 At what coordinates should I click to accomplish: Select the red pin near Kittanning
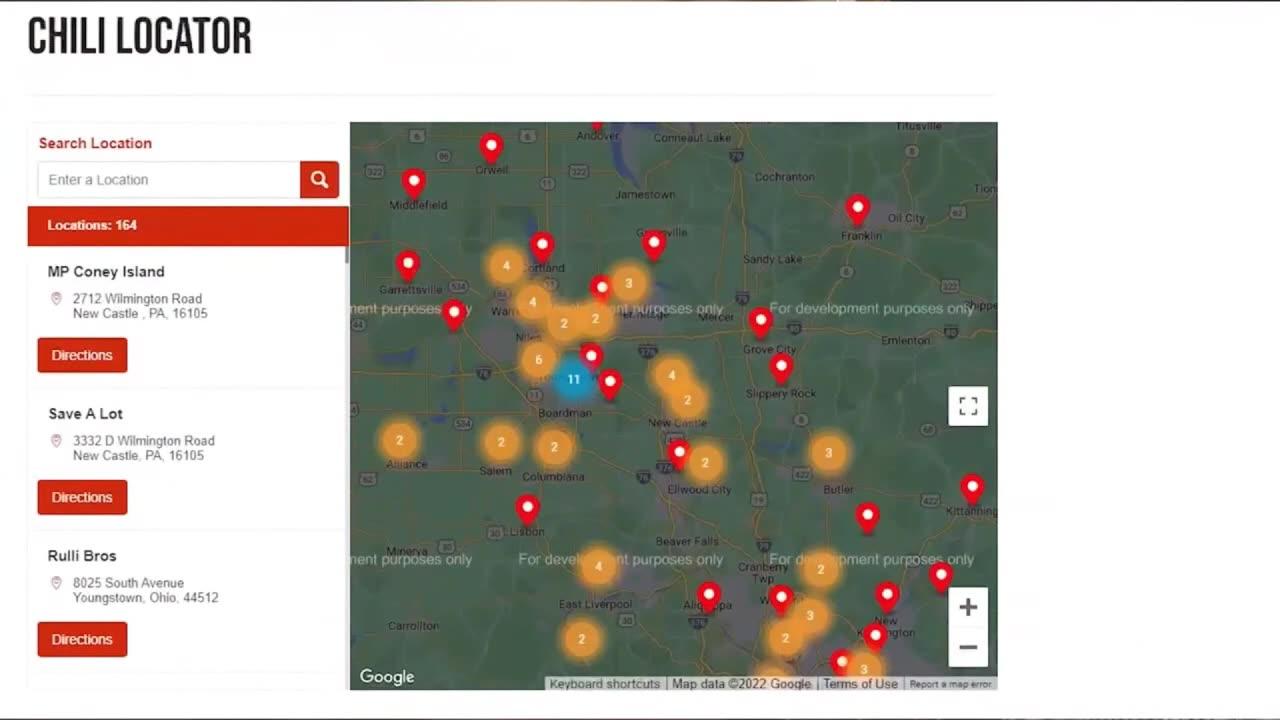(972, 490)
